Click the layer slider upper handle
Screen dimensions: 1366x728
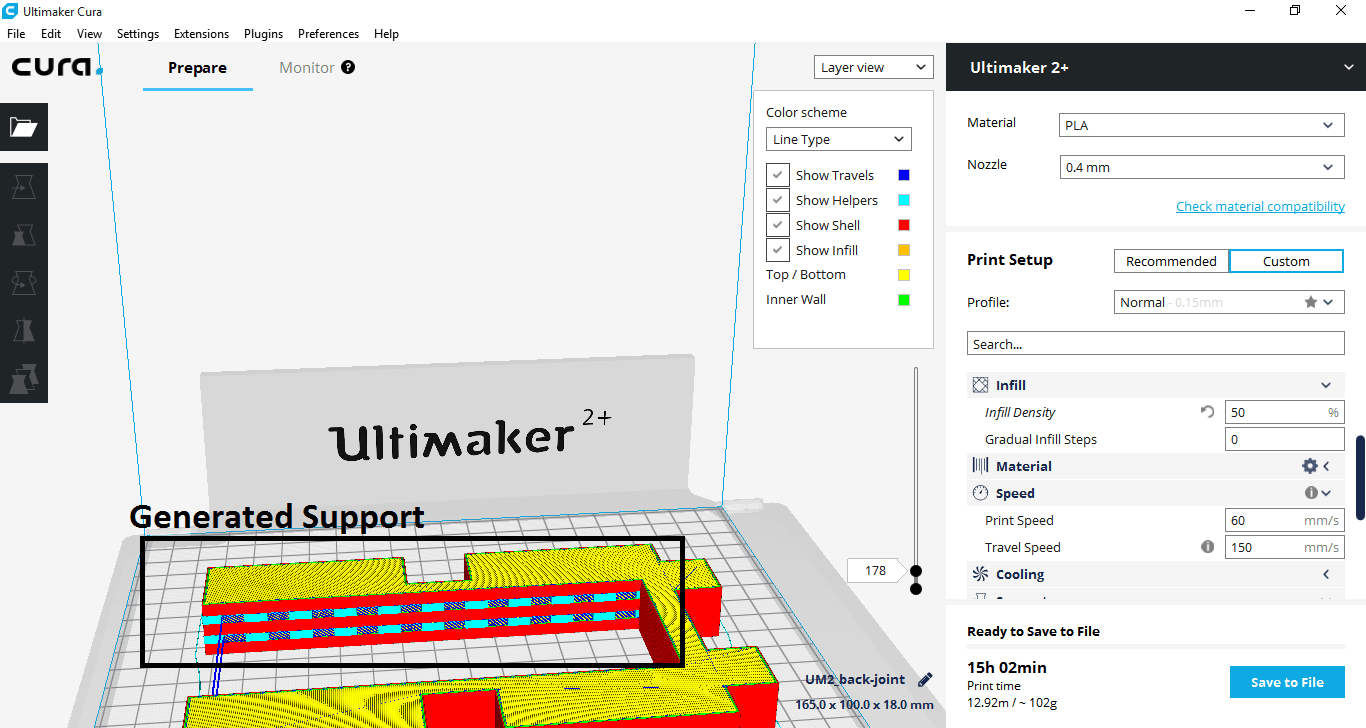[x=916, y=571]
